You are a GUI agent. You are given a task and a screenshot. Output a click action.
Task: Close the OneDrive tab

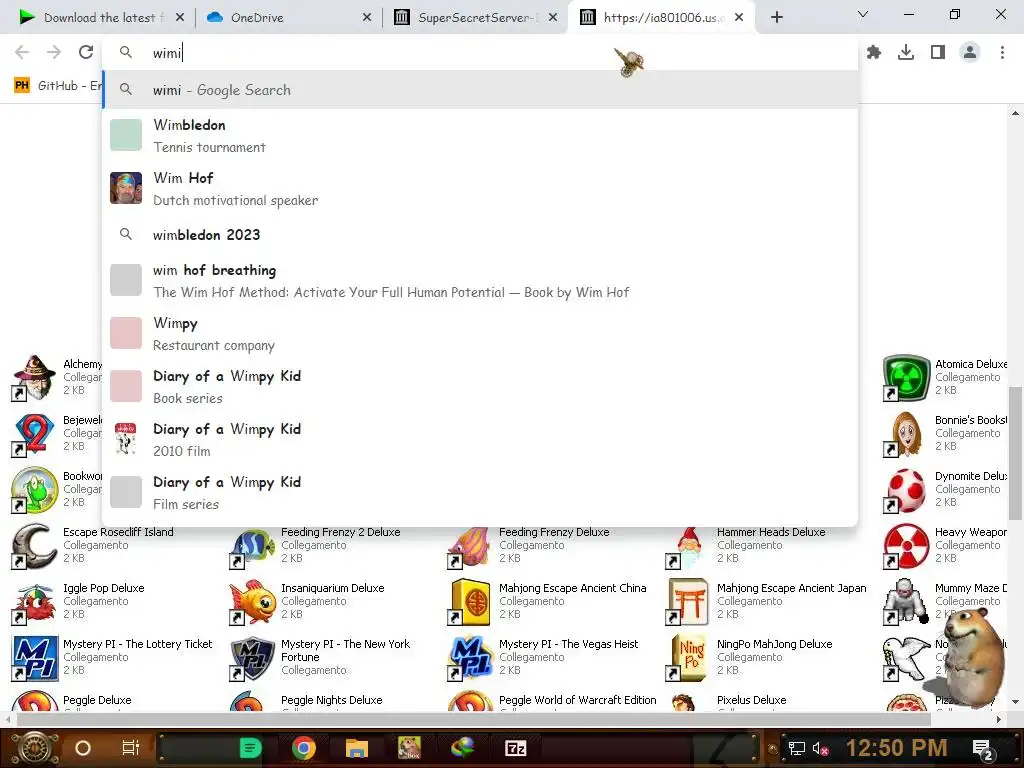(367, 18)
